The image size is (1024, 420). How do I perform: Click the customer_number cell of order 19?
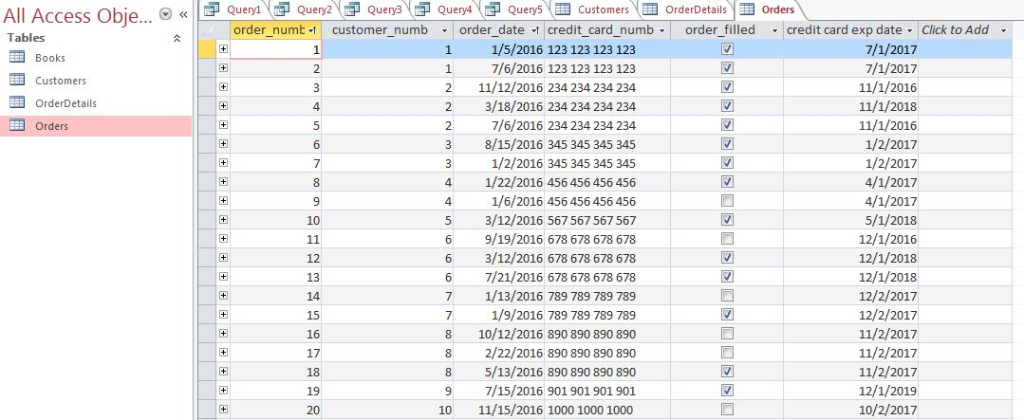pyautogui.click(x=387, y=391)
